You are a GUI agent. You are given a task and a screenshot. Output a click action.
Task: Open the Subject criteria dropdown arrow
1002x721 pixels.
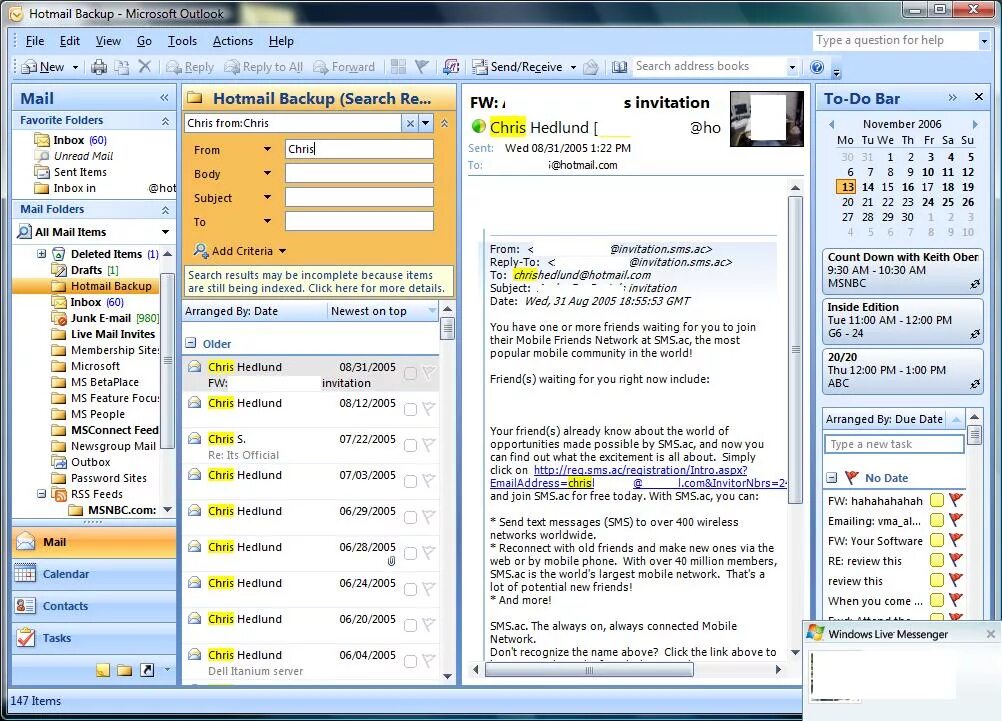[x=267, y=198]
